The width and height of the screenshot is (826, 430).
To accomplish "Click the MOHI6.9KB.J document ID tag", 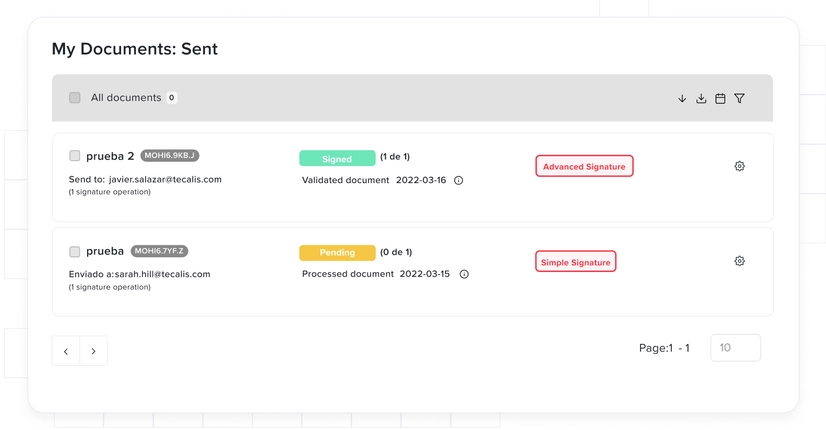I will point(170,156).
